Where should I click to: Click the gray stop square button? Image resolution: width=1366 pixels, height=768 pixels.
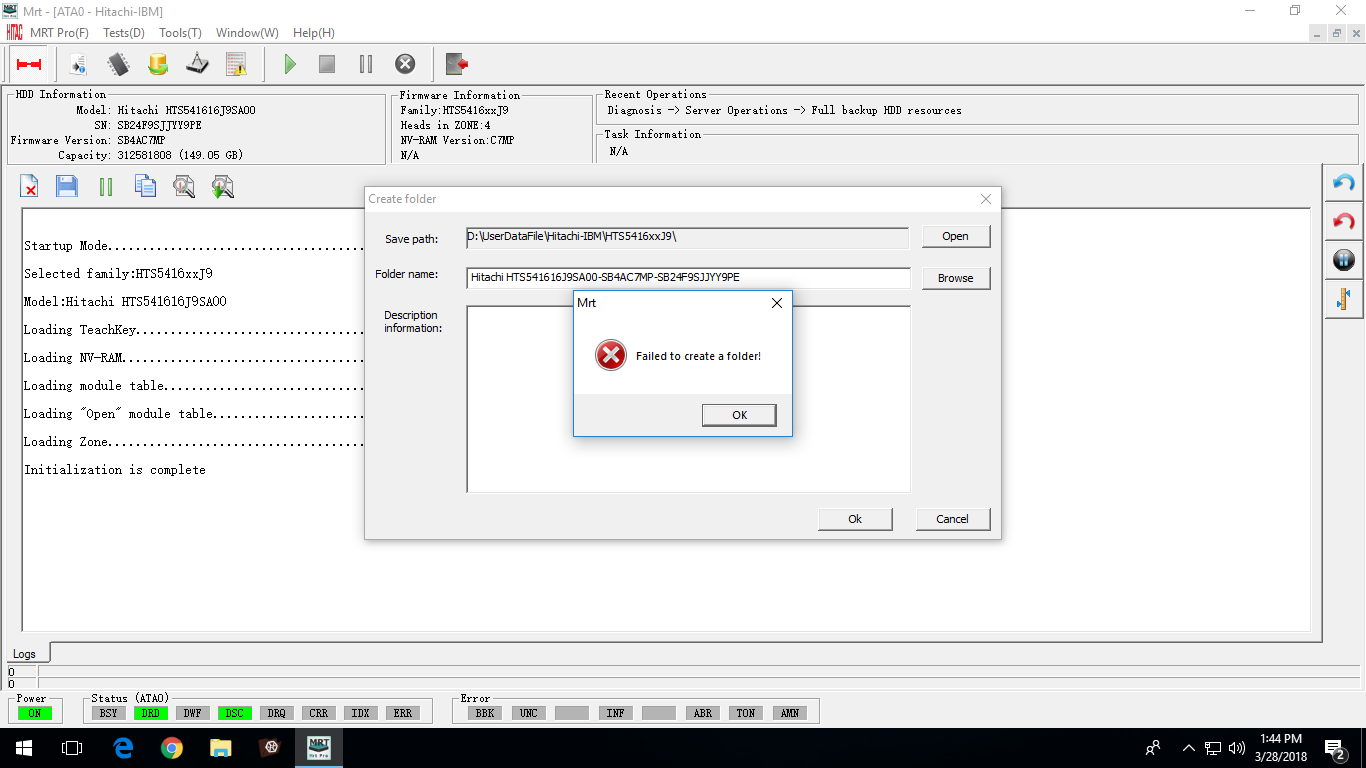327,64
